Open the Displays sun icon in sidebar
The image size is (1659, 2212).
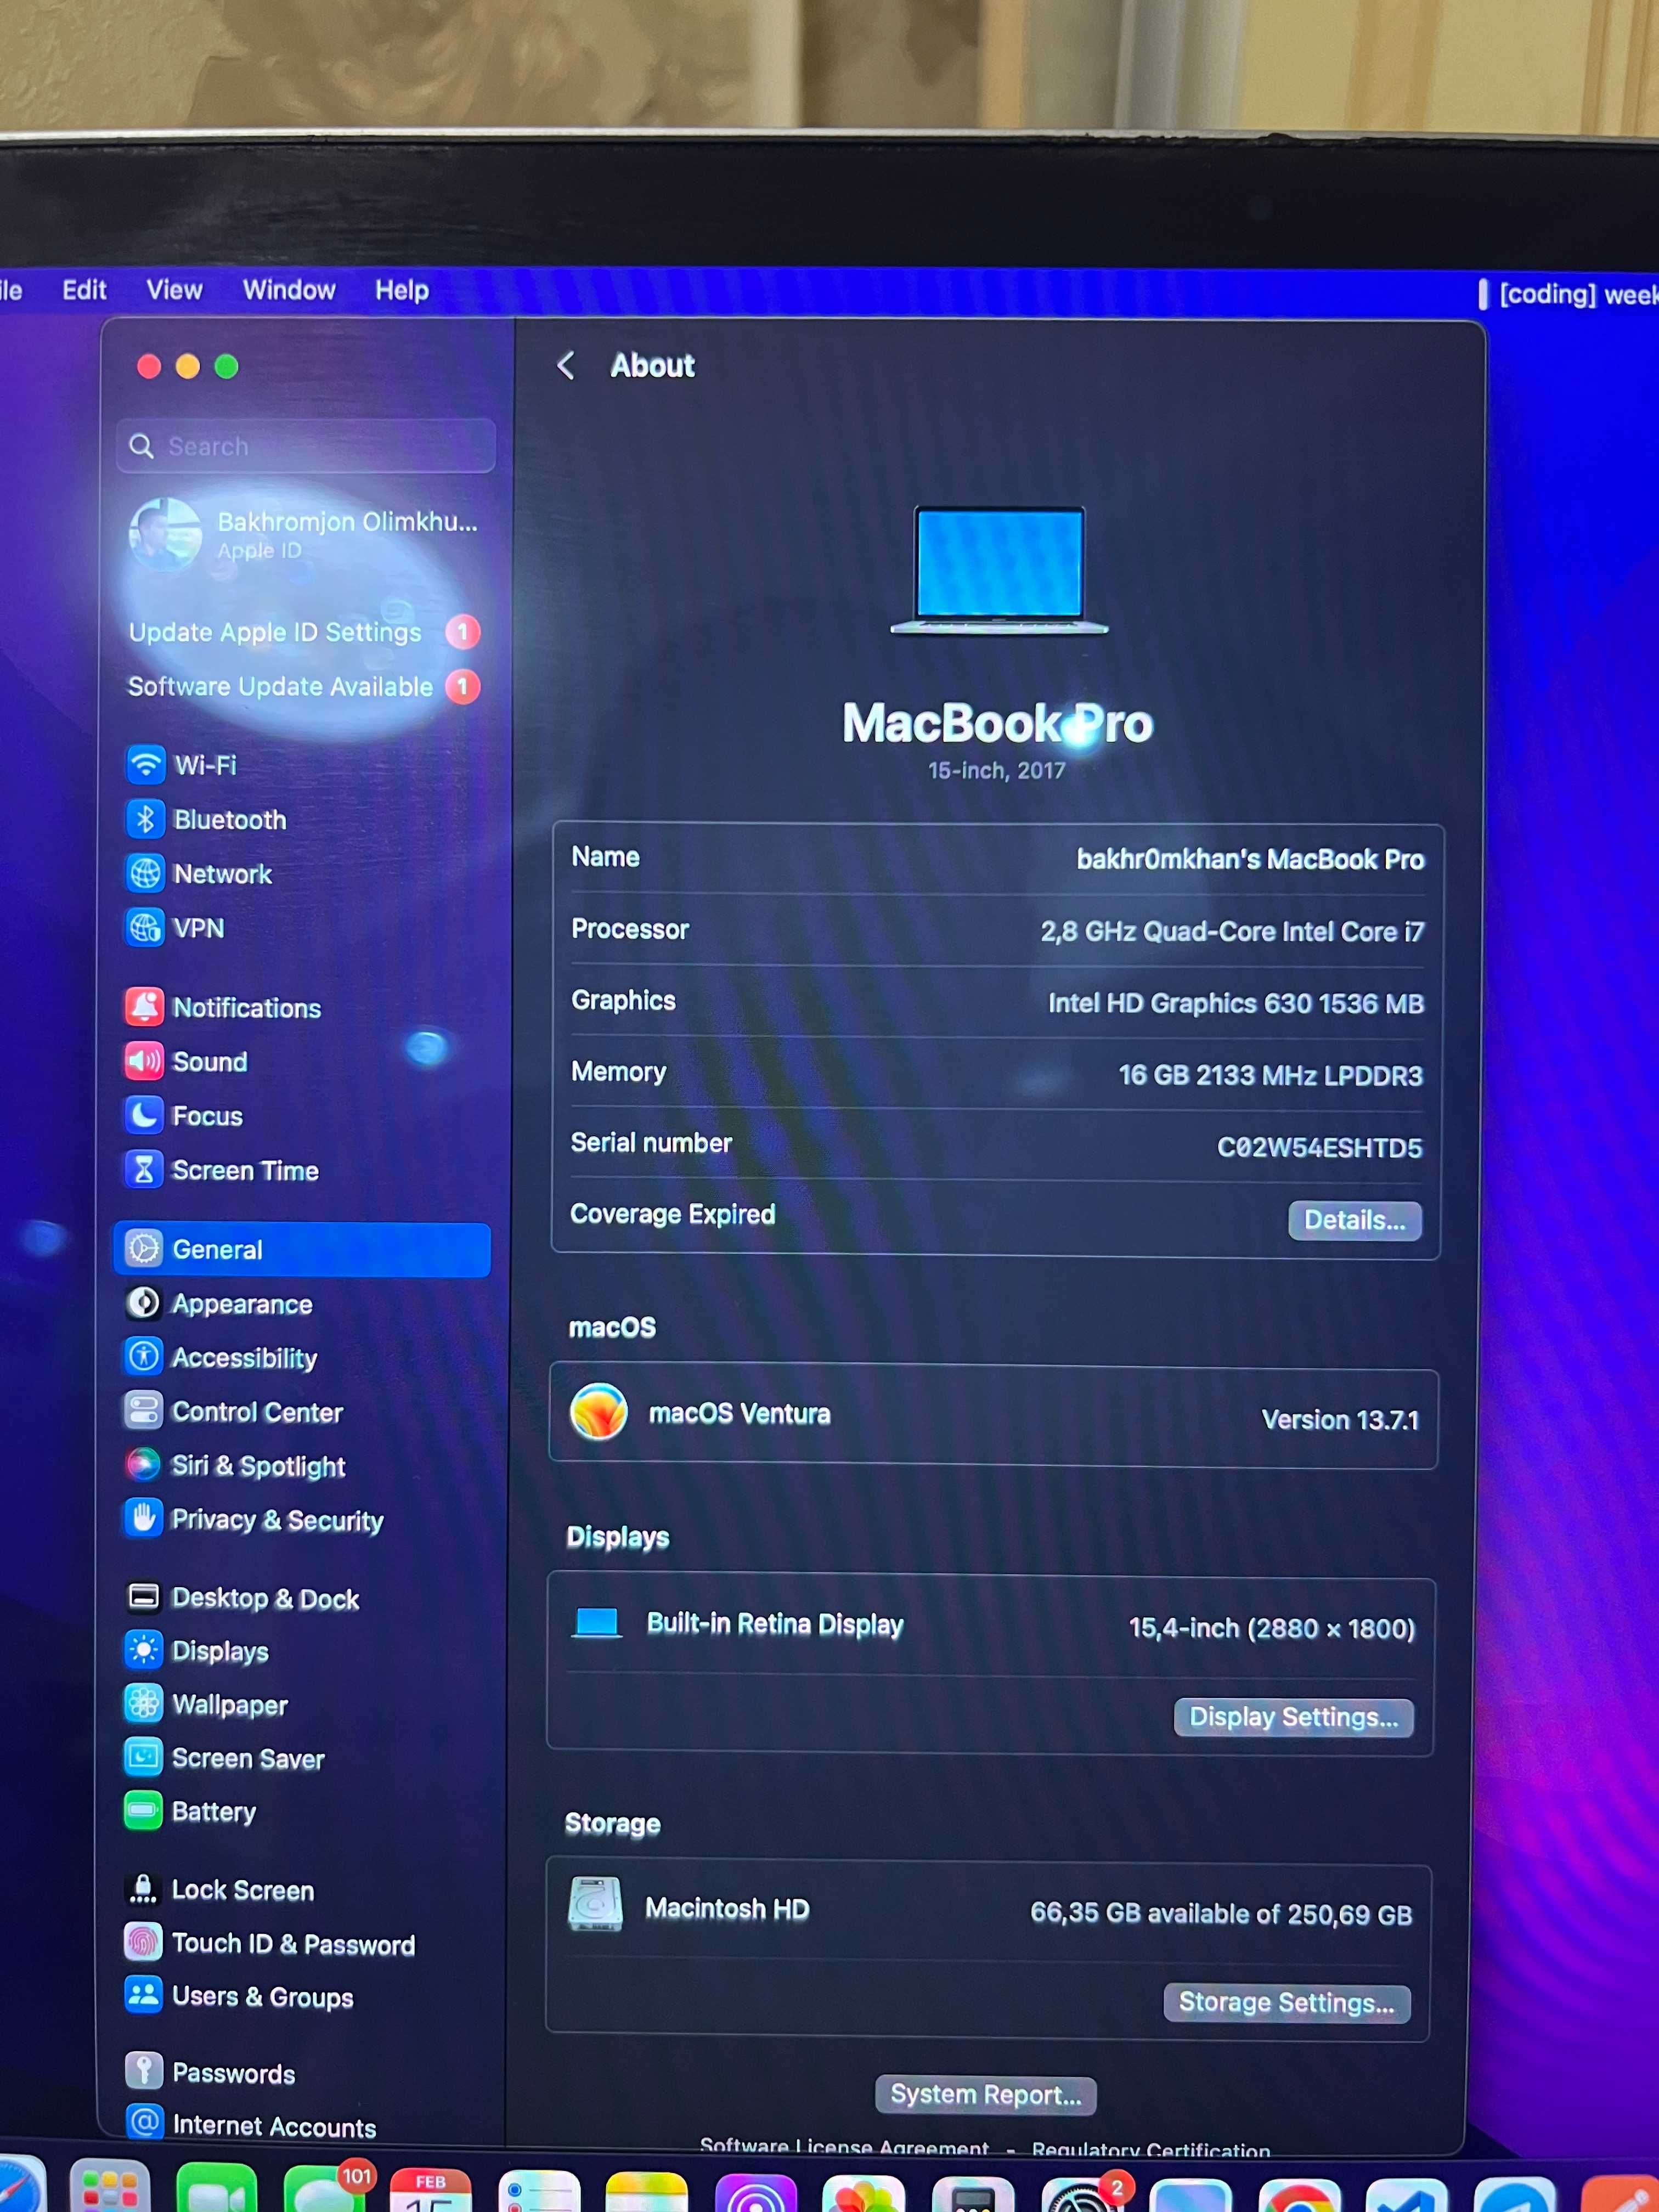tap(143, 1649)
